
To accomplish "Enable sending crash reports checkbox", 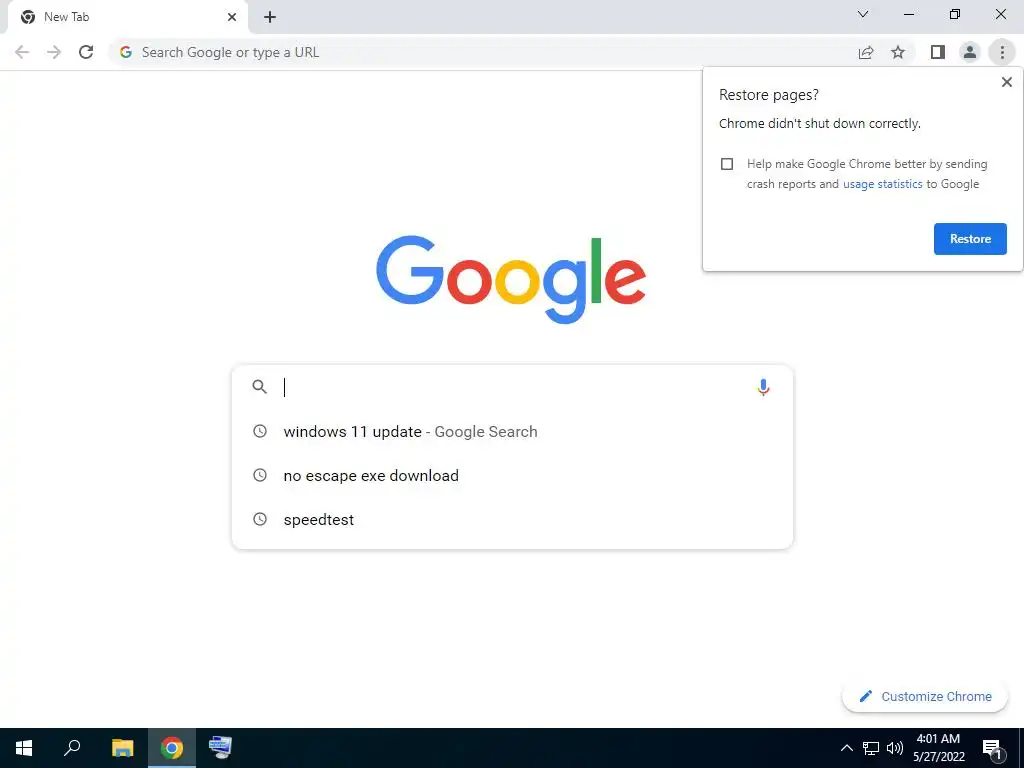I will point(727,164).
